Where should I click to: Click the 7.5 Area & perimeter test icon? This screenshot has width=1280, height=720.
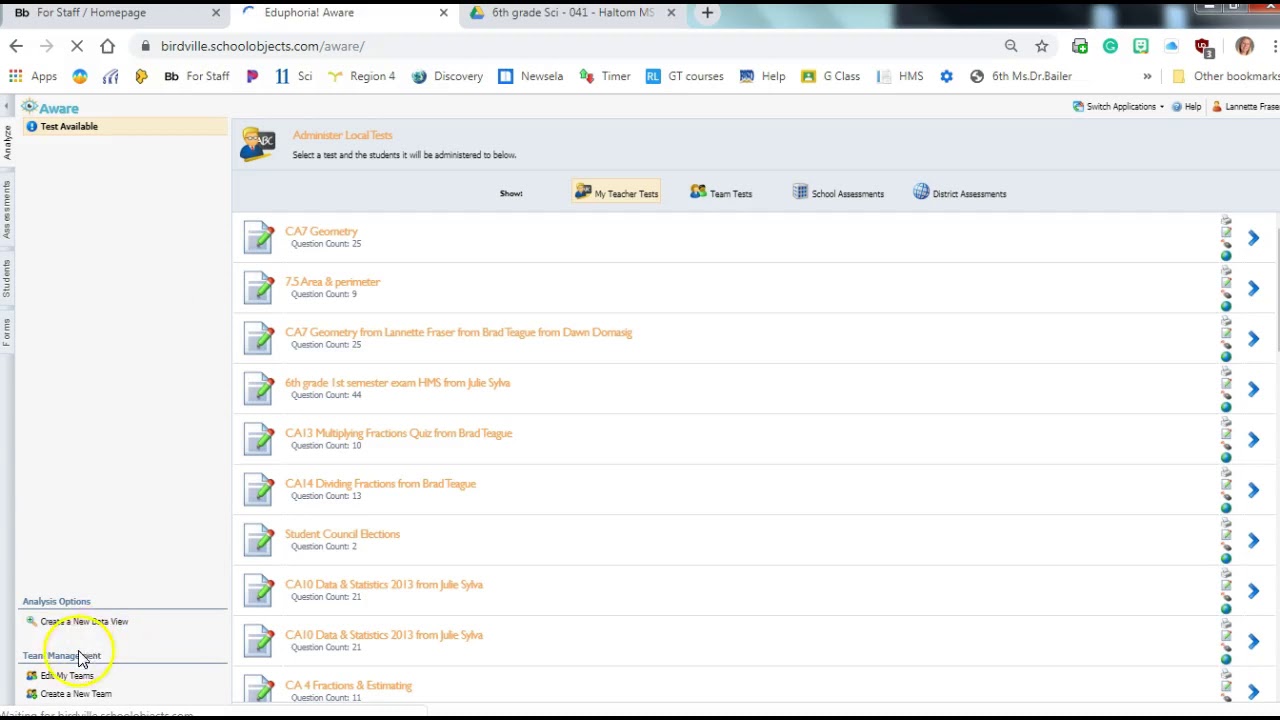pos(258,288)
